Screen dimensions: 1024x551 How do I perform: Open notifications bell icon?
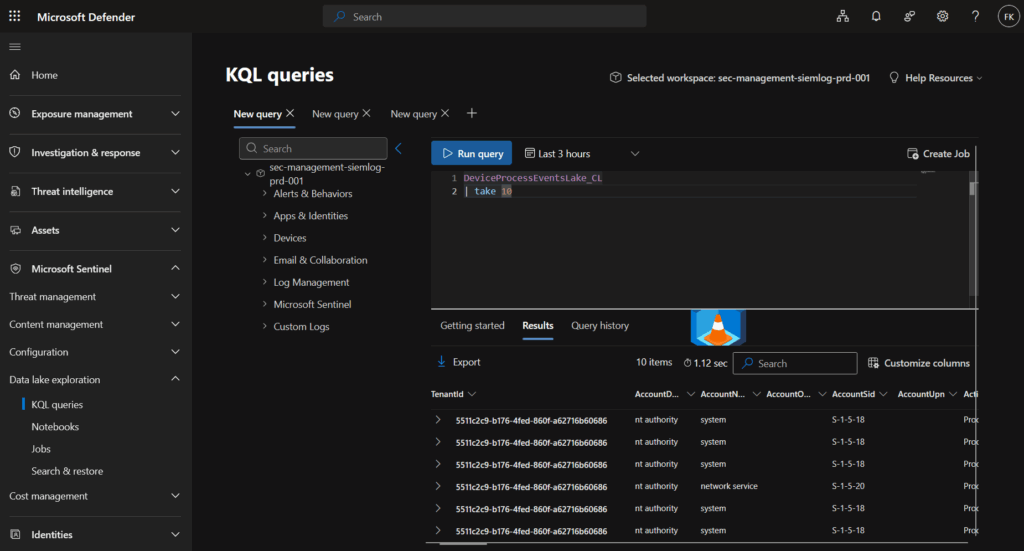[876, 16]
